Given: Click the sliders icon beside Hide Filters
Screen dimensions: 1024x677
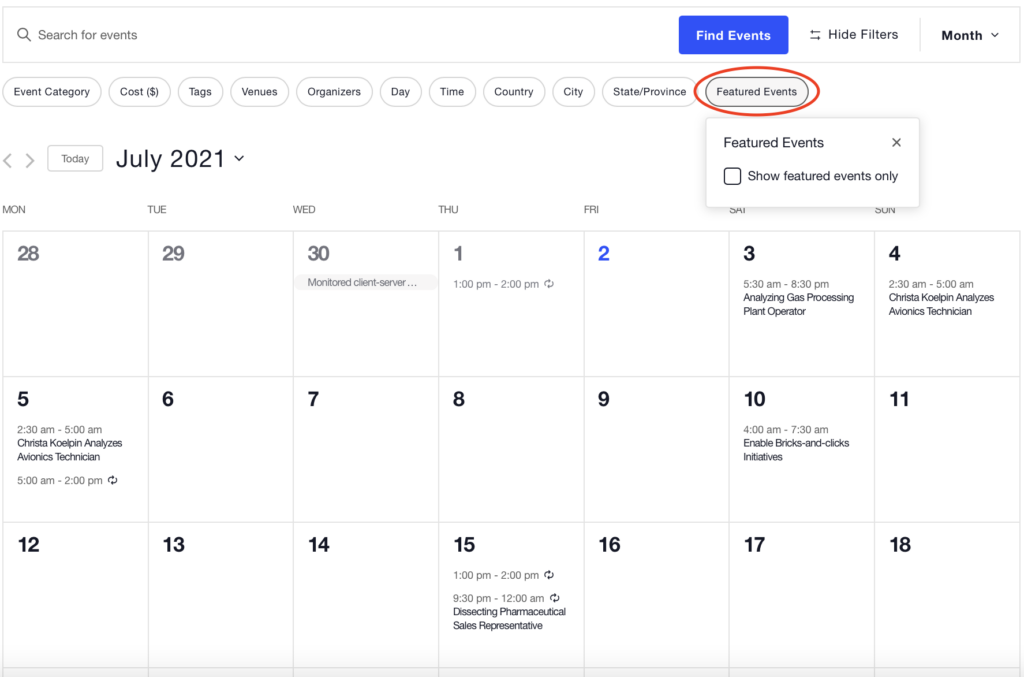Looking at the screenshot, I should pos(815,34).
